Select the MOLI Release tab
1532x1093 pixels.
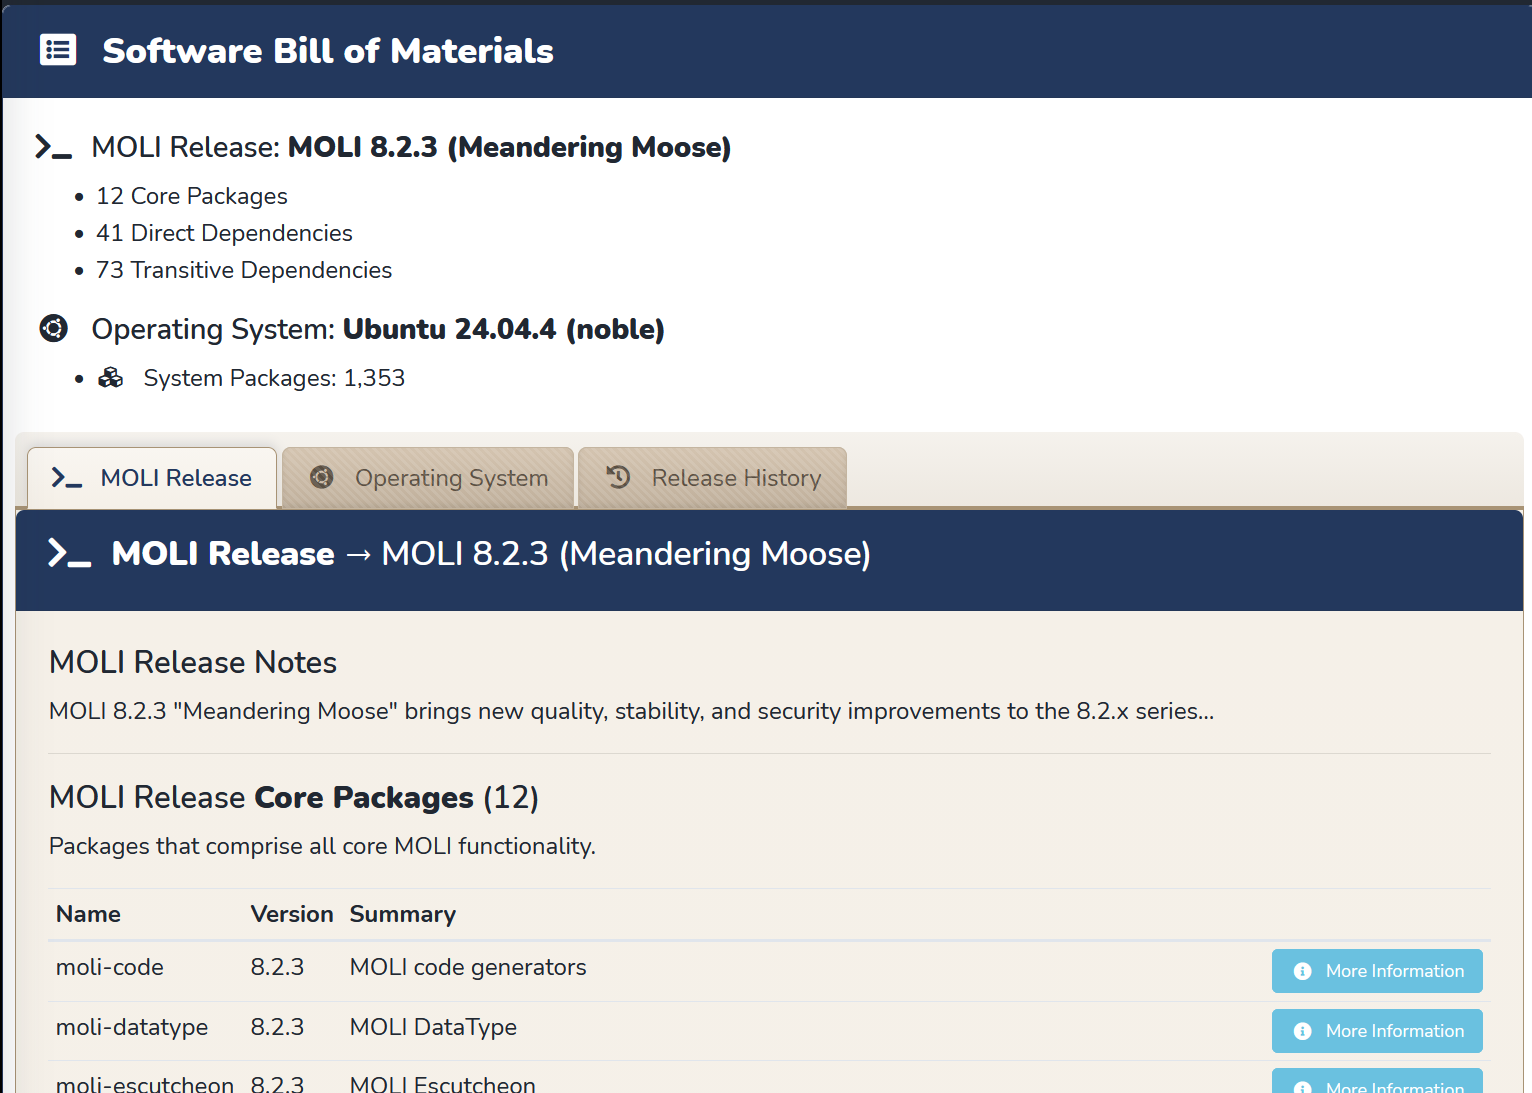tap(152, 478)
